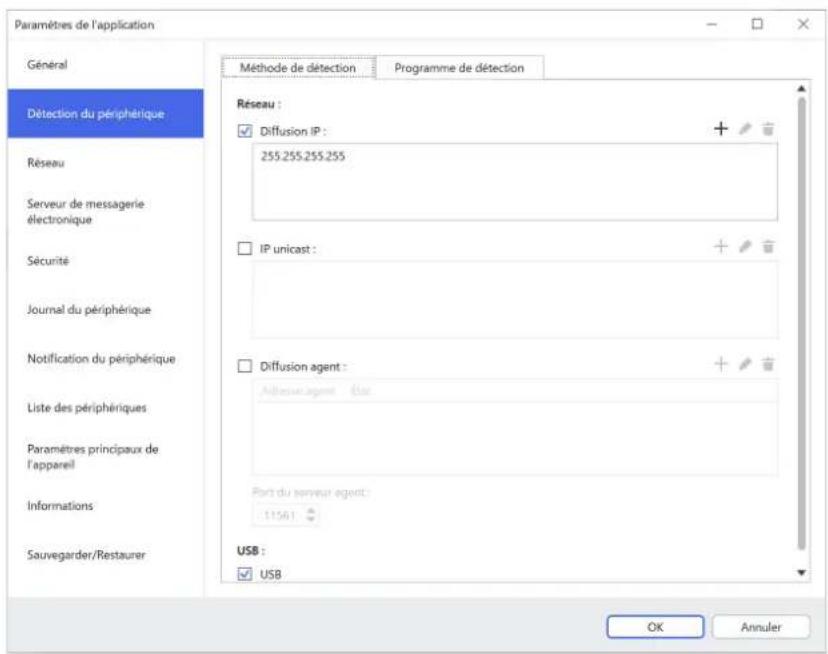Viewport: 828px width, 654px height.
Task: Confirm settings with the OK button
Action: click(x=655, y=627)
